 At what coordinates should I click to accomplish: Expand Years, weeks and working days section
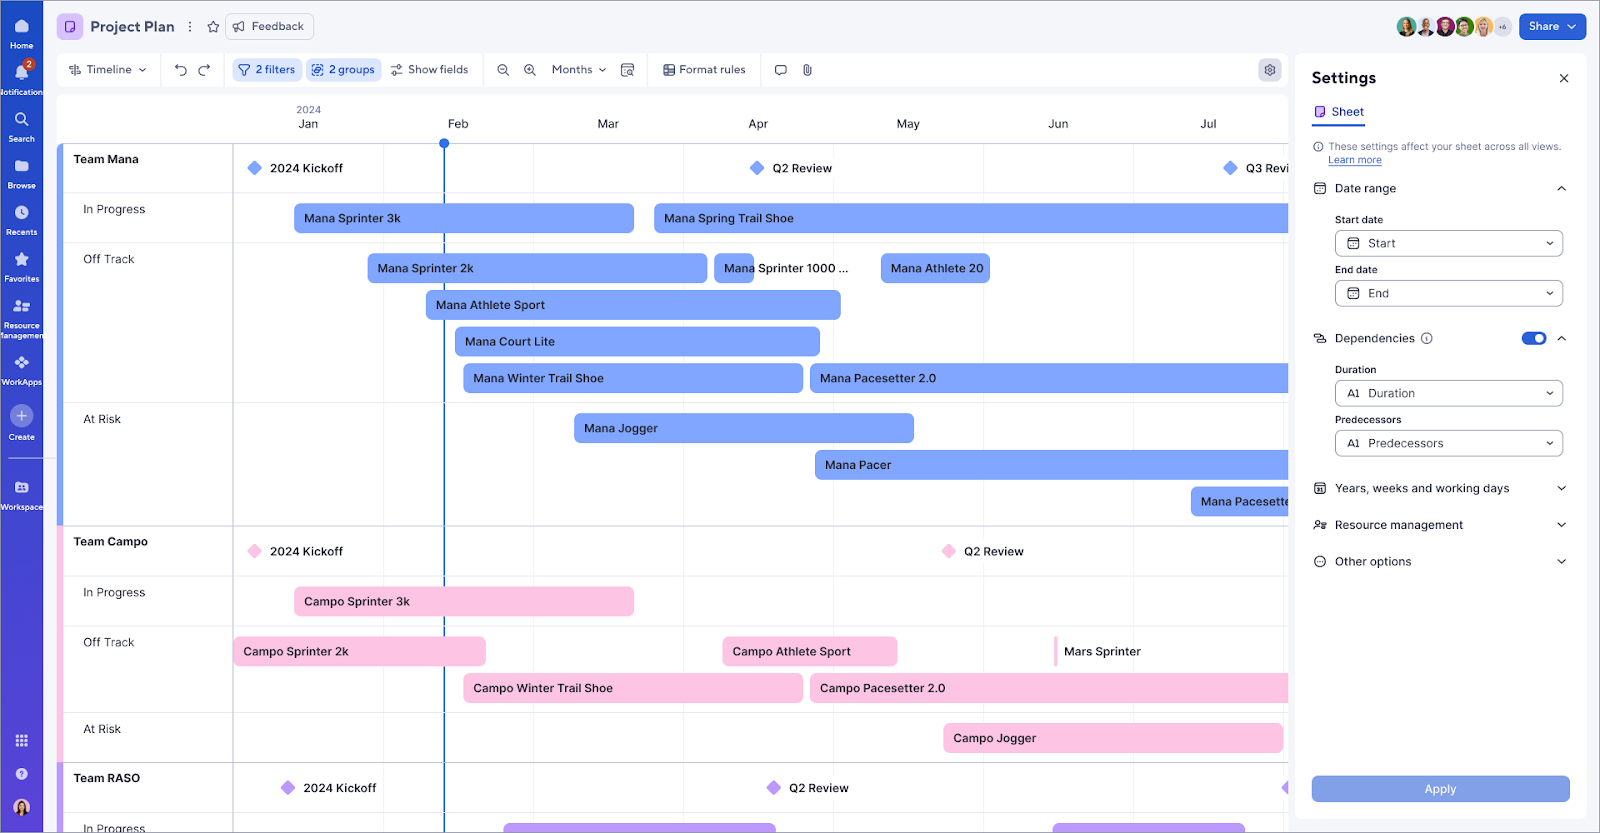[1439, 488]
